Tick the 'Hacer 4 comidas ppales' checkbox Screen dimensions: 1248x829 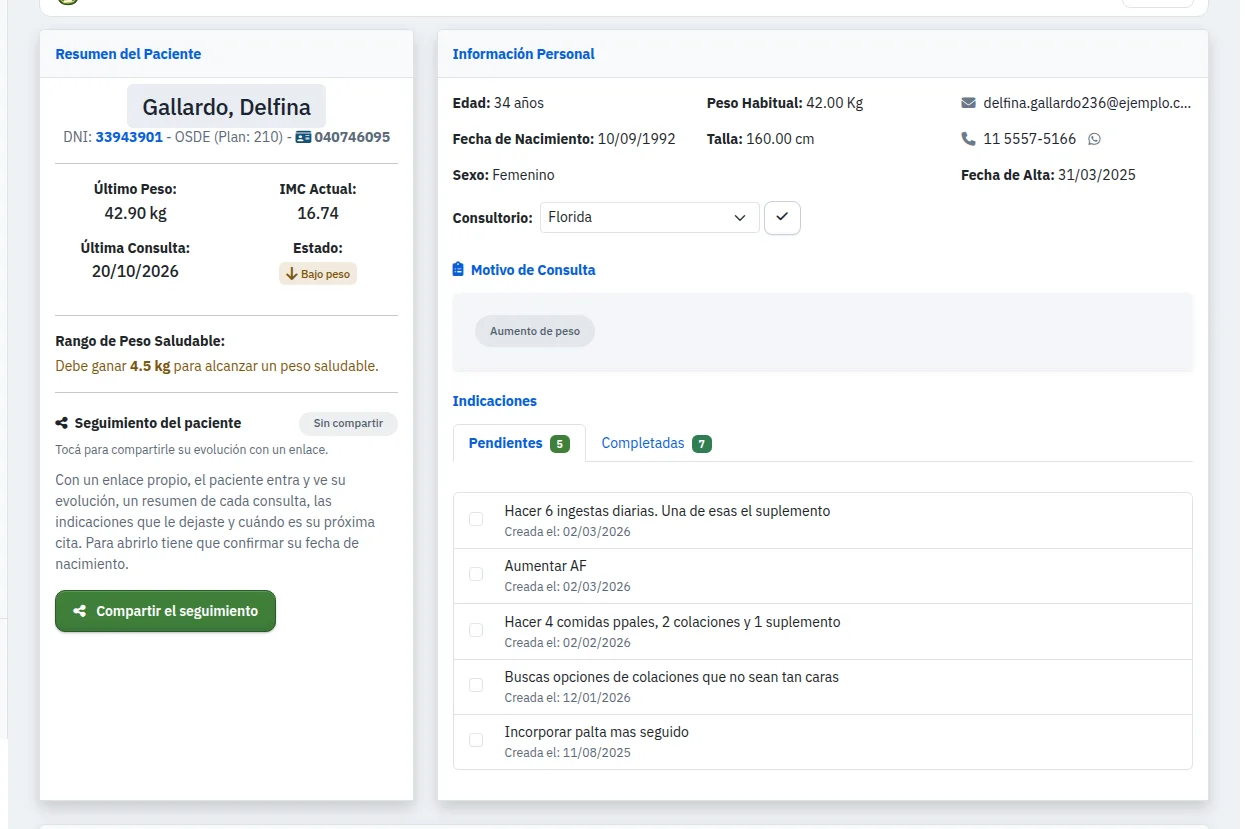pos(476,630)
